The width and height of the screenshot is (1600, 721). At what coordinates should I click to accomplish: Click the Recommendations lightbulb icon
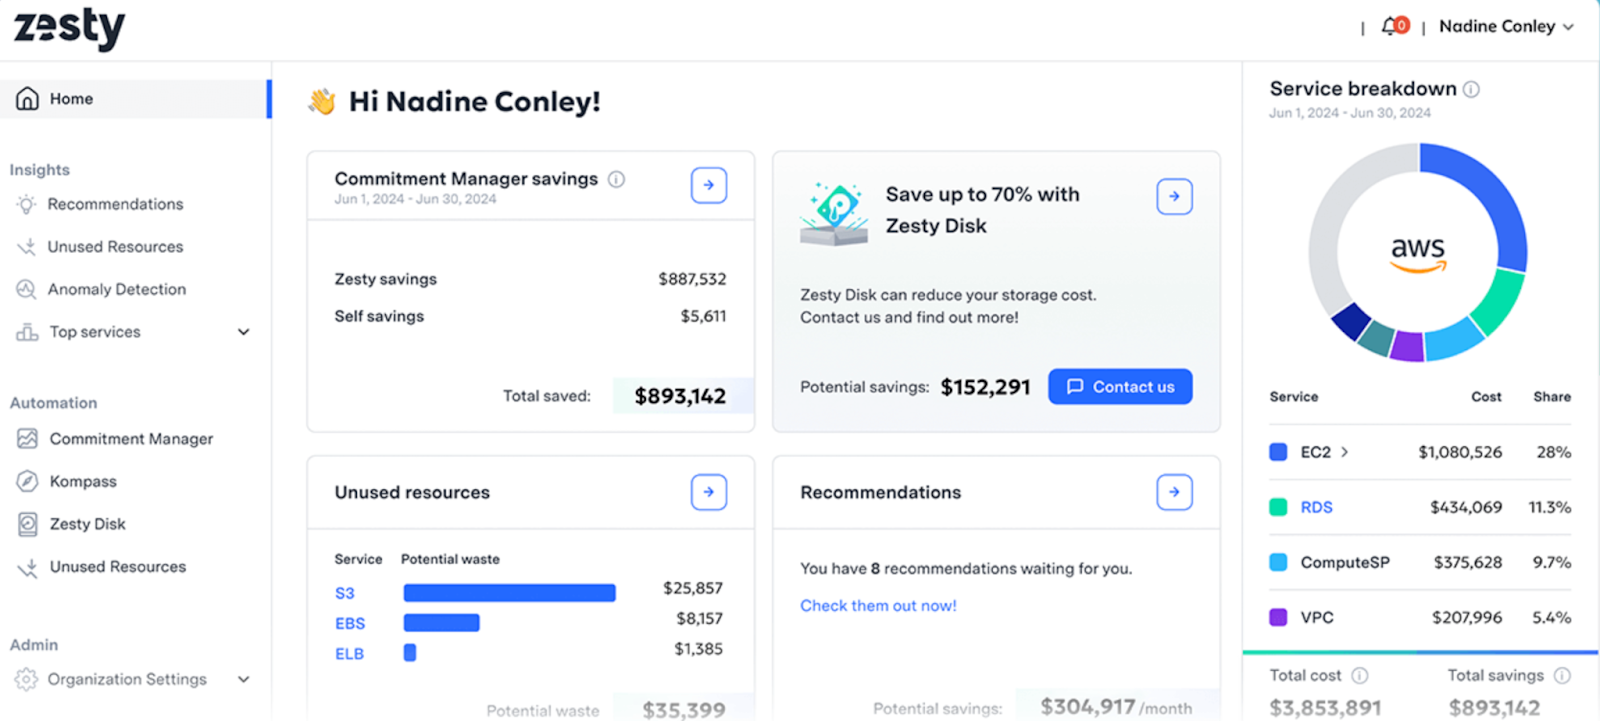26,204
